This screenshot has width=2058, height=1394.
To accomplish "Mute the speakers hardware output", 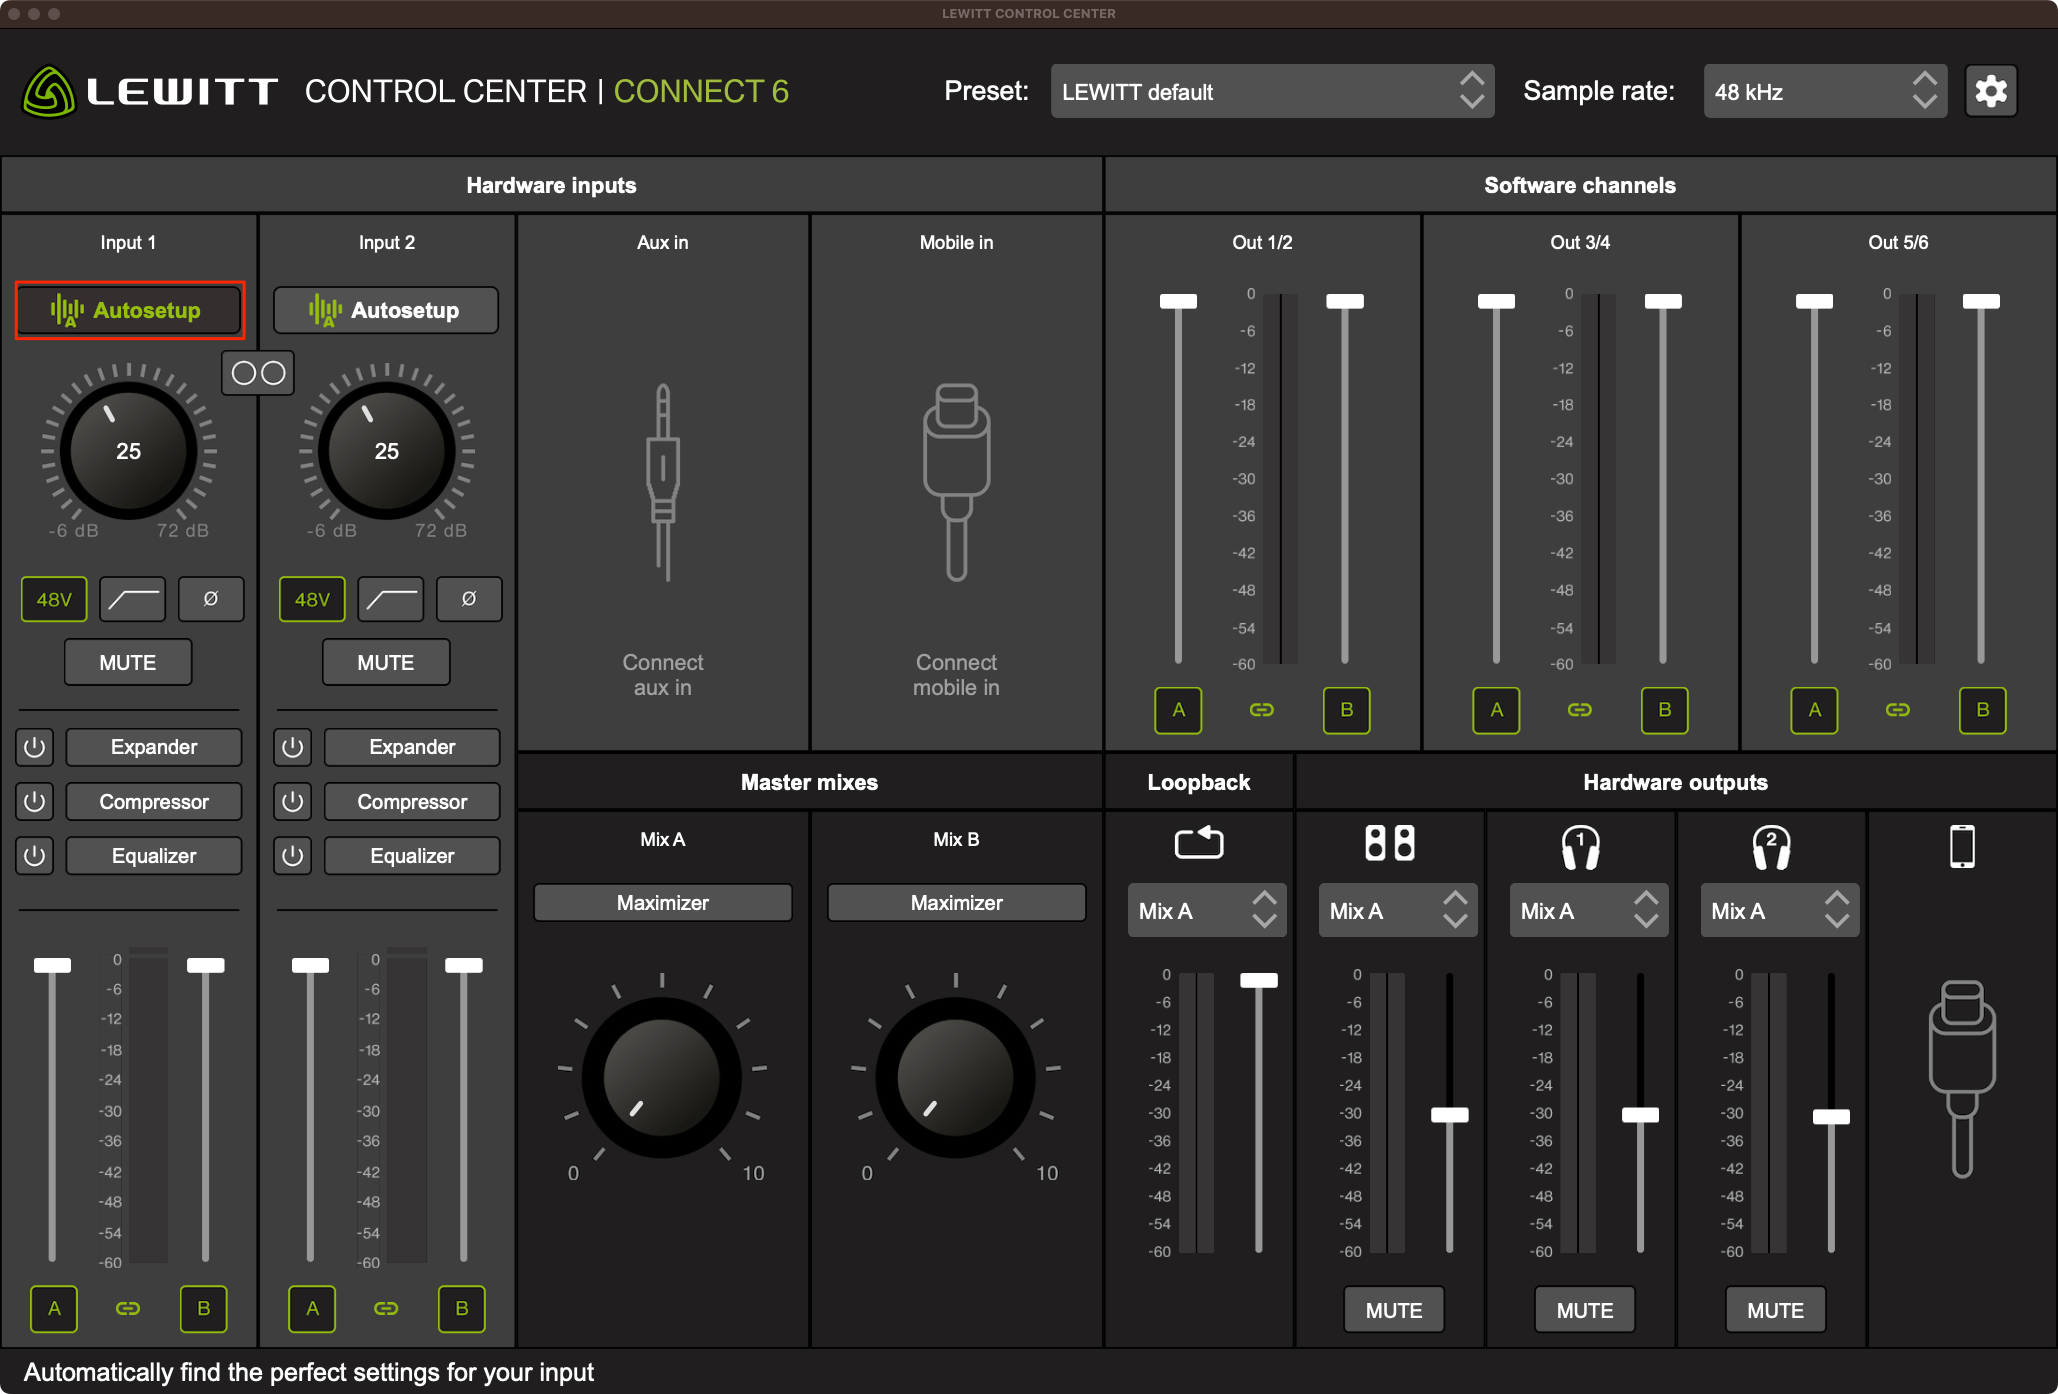I will (1394, 1310).
